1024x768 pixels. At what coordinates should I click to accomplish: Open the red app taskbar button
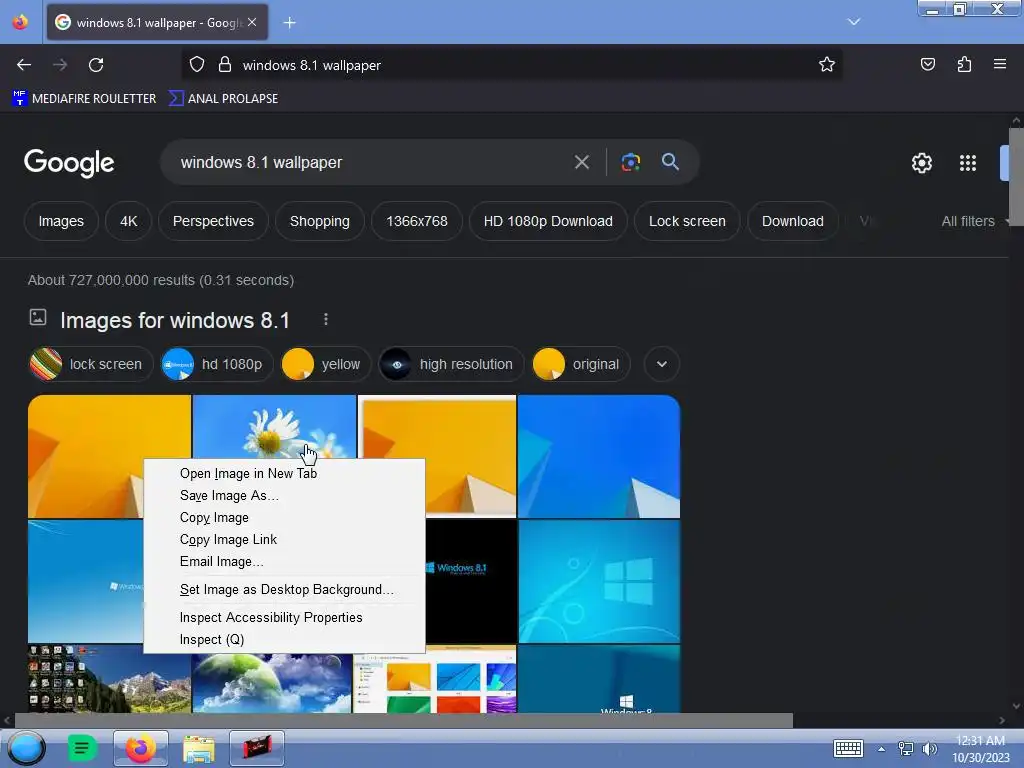pos(257,748)
